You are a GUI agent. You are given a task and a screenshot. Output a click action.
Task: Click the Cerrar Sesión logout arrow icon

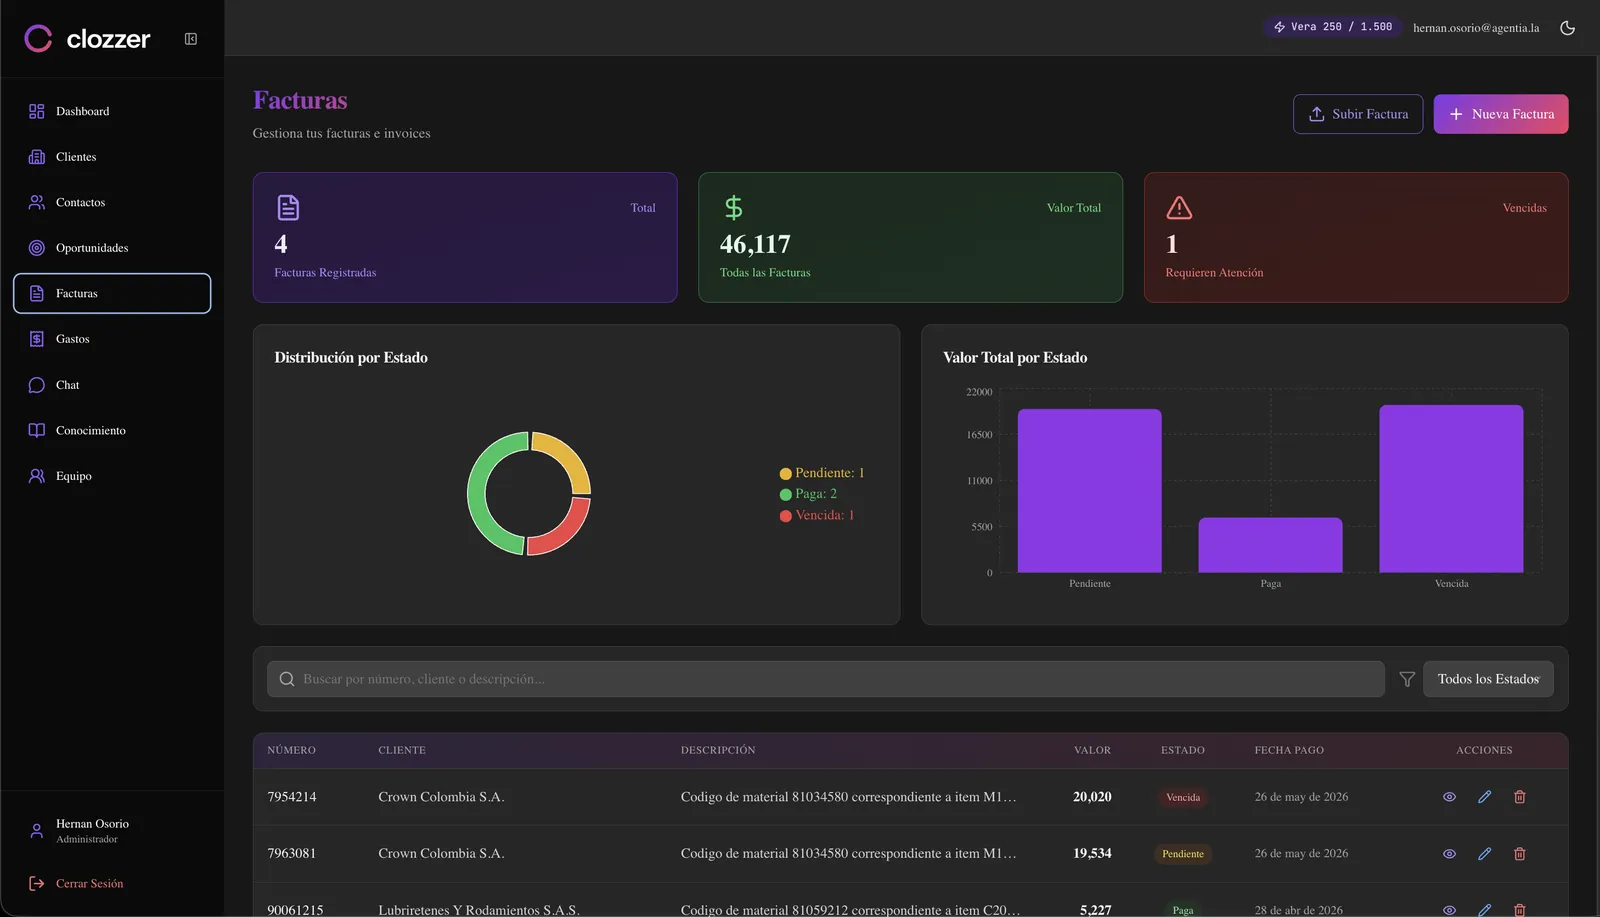click(x=37, y=884)
